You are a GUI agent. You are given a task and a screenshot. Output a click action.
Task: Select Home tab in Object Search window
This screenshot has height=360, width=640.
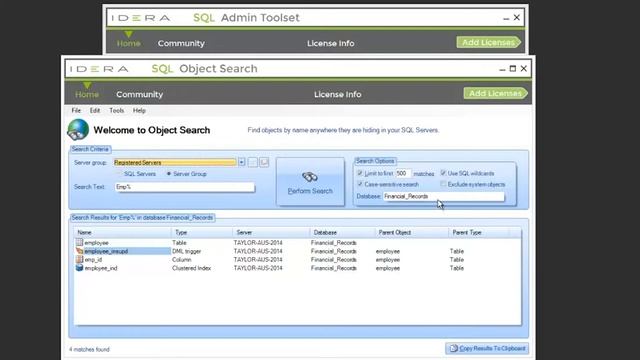[x=87, y=94]
